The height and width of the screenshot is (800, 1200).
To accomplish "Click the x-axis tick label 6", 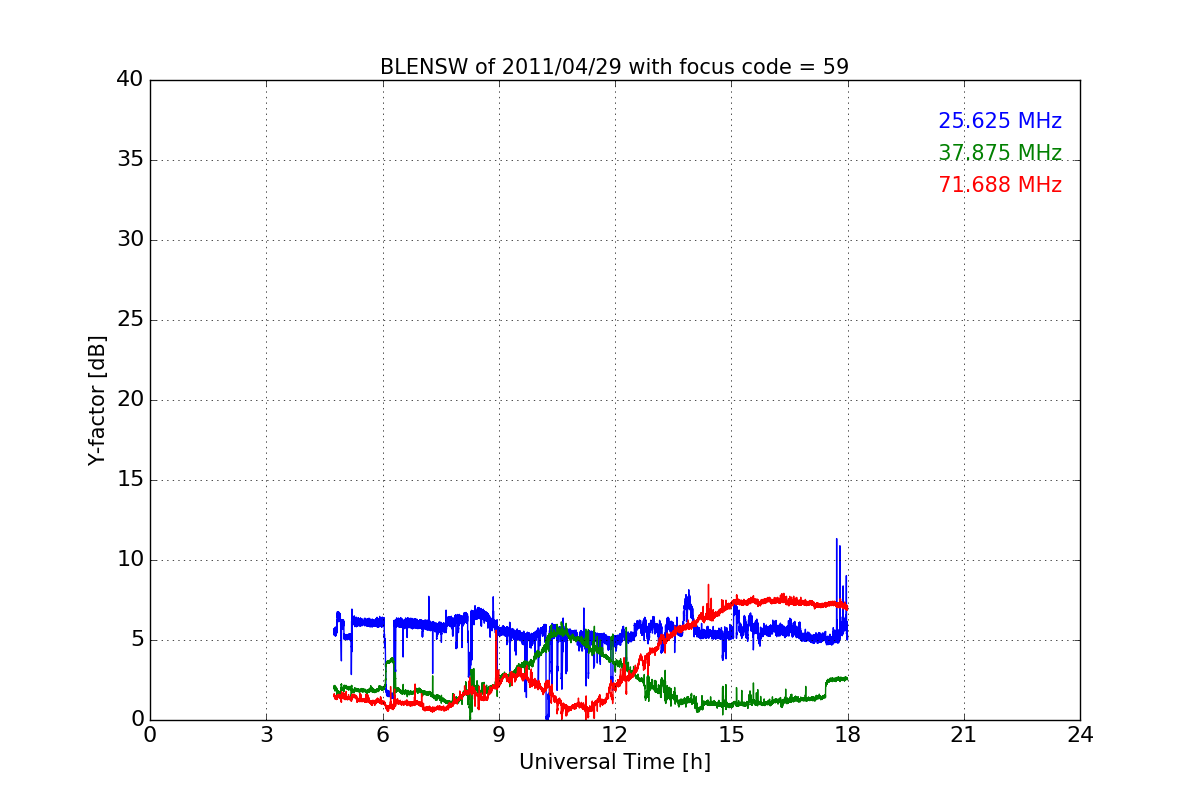I will pos(382,735).
